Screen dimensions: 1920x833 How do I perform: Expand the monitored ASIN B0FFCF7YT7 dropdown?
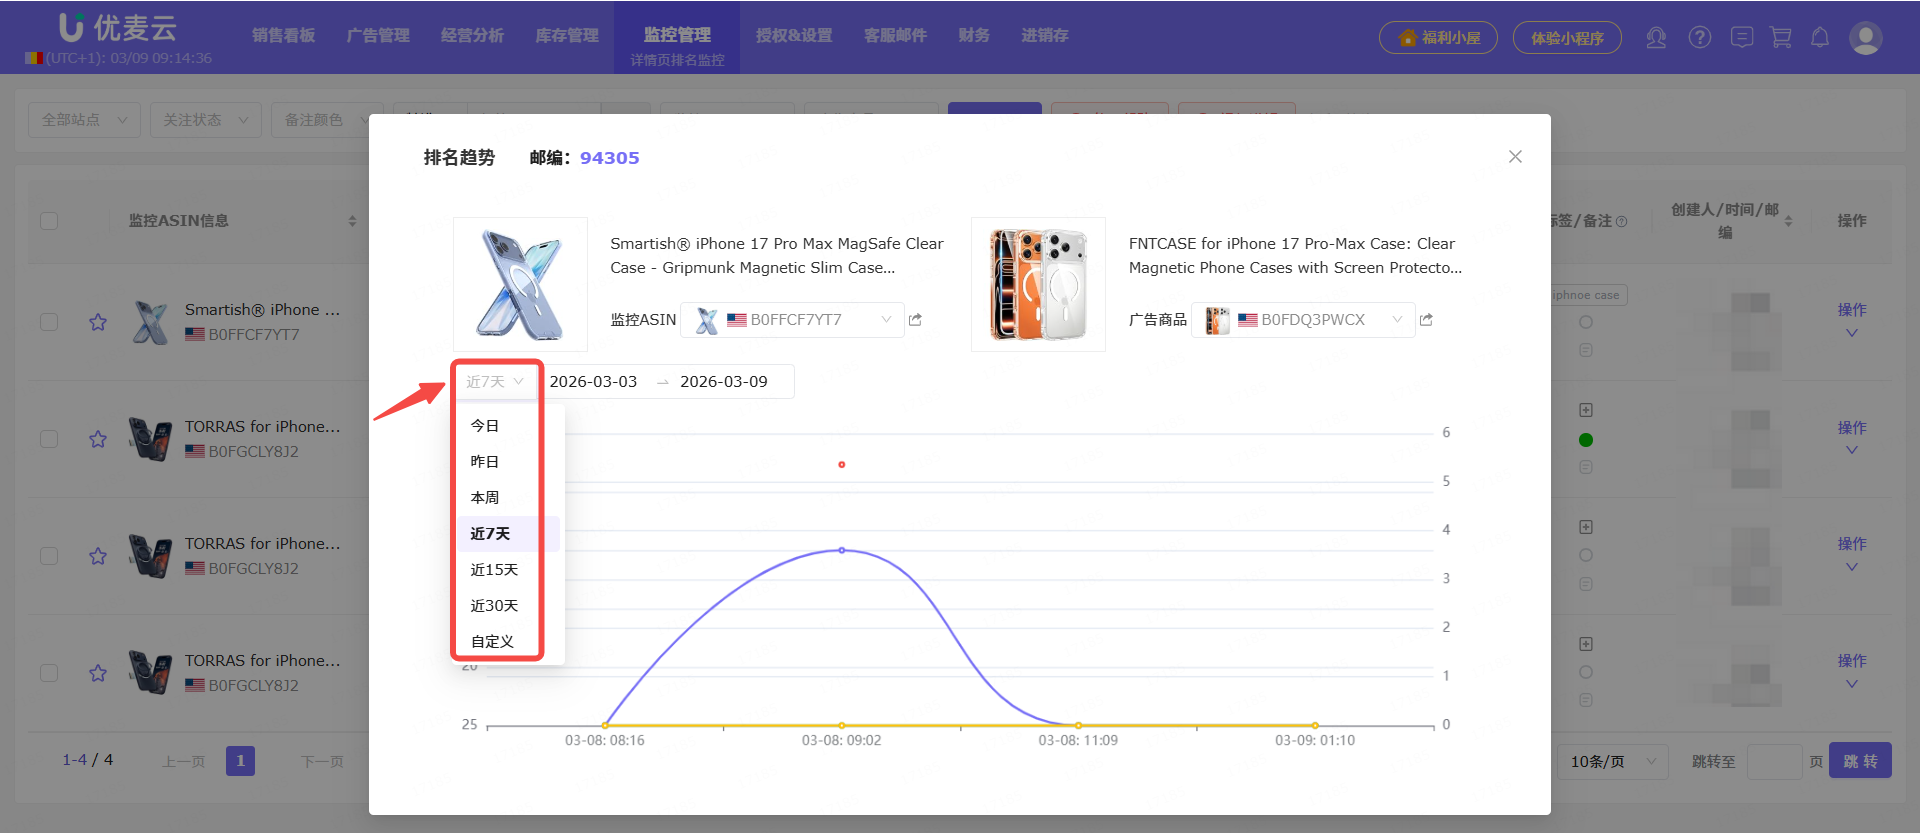point(885,320)
